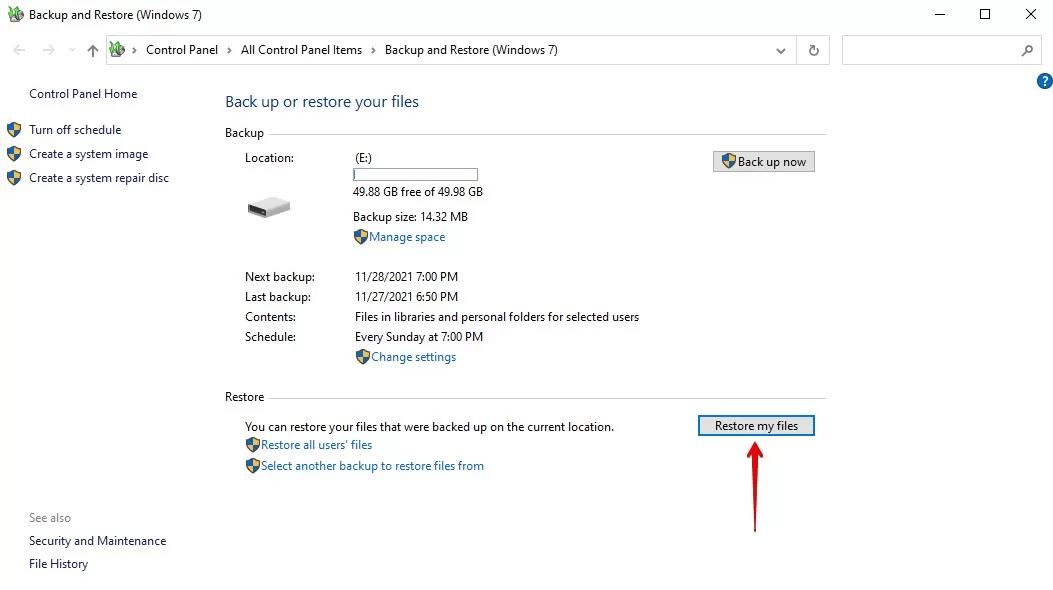
Task: Click the last backup date '11/27/2021 6:50 PM'
Action: pyautogui.click(x=406, y=297)
